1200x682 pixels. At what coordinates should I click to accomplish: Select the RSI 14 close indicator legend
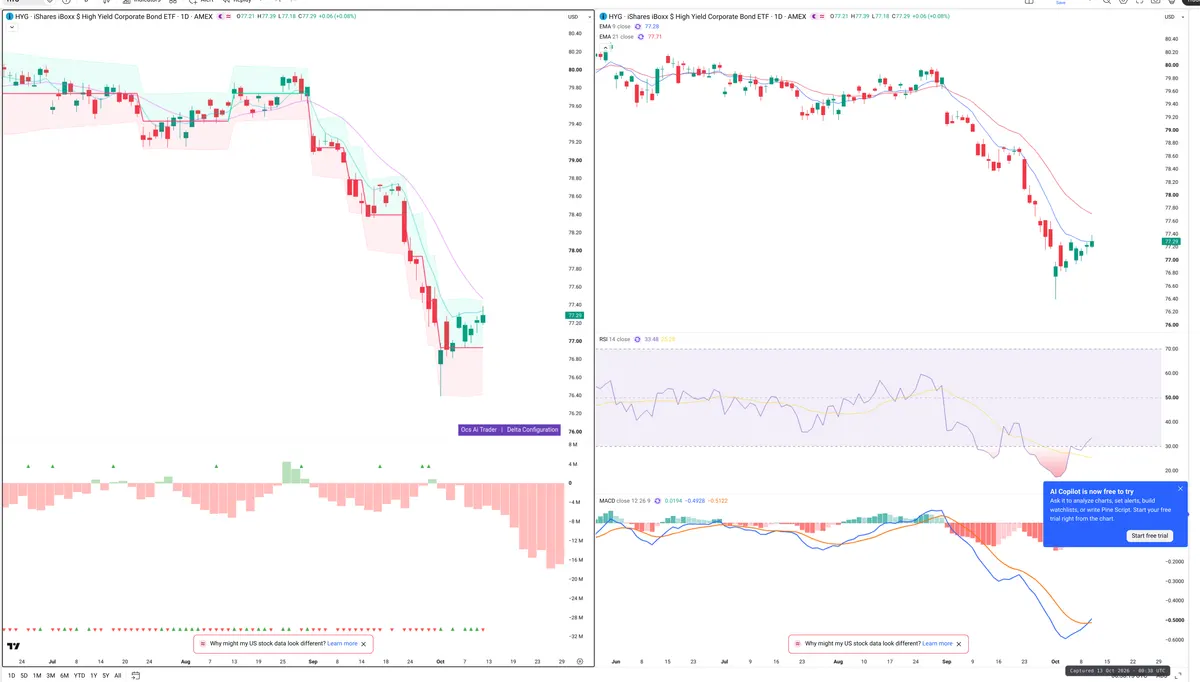[x=614, y=339]
